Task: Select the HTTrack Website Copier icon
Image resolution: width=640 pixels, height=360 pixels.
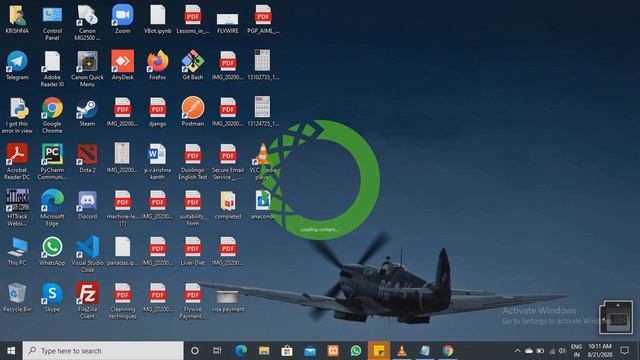Action: click(17, 208)
